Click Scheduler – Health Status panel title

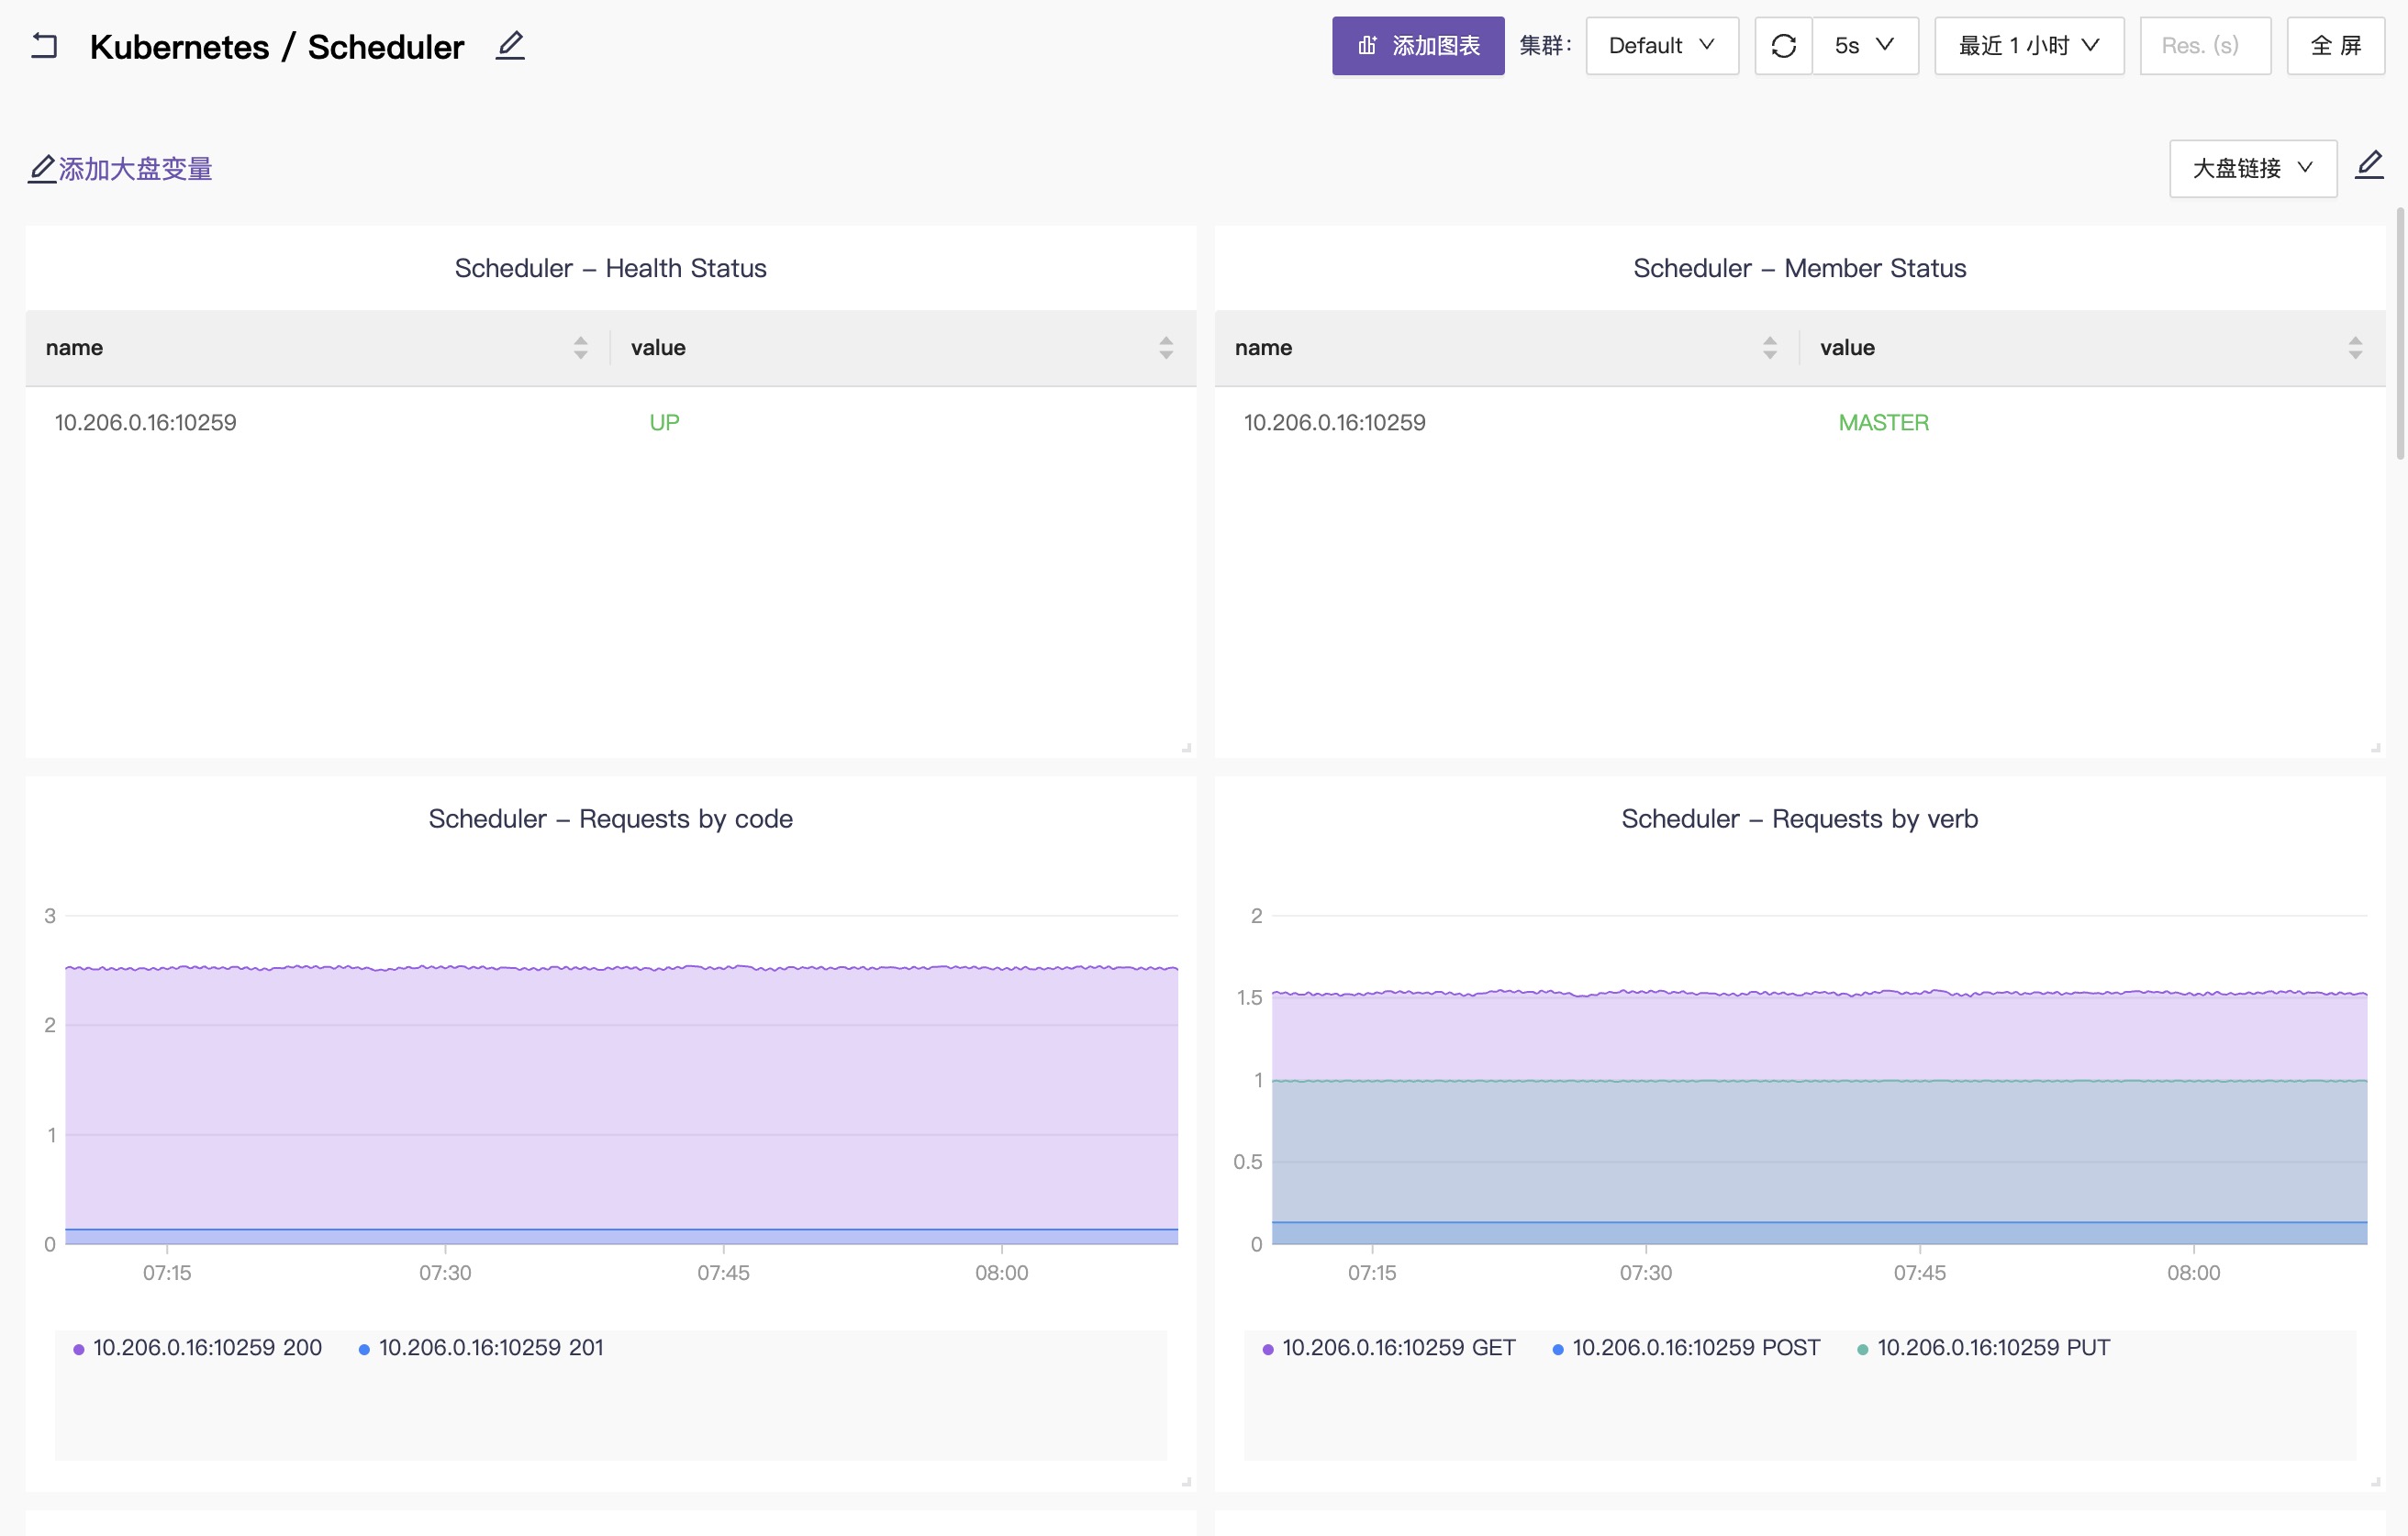(610, 268)
